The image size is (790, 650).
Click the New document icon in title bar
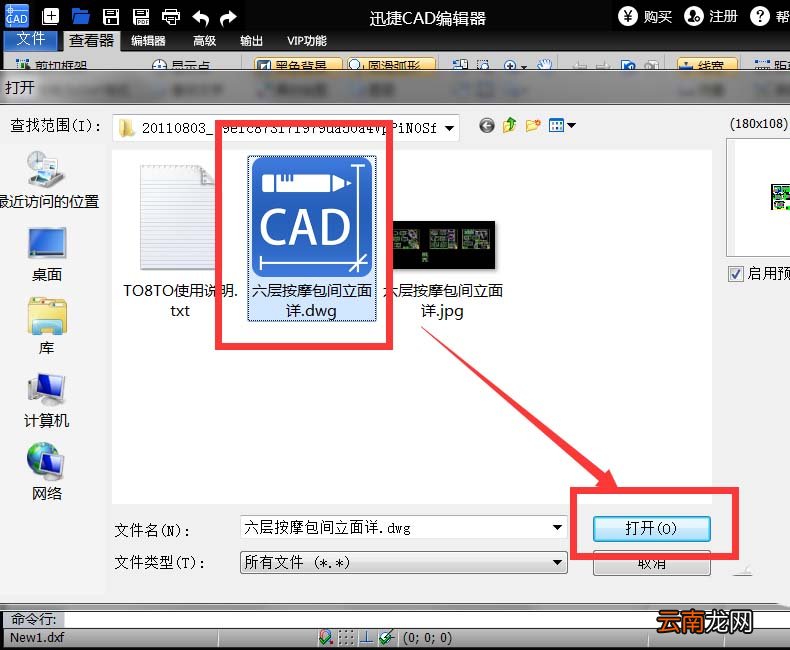50,17
